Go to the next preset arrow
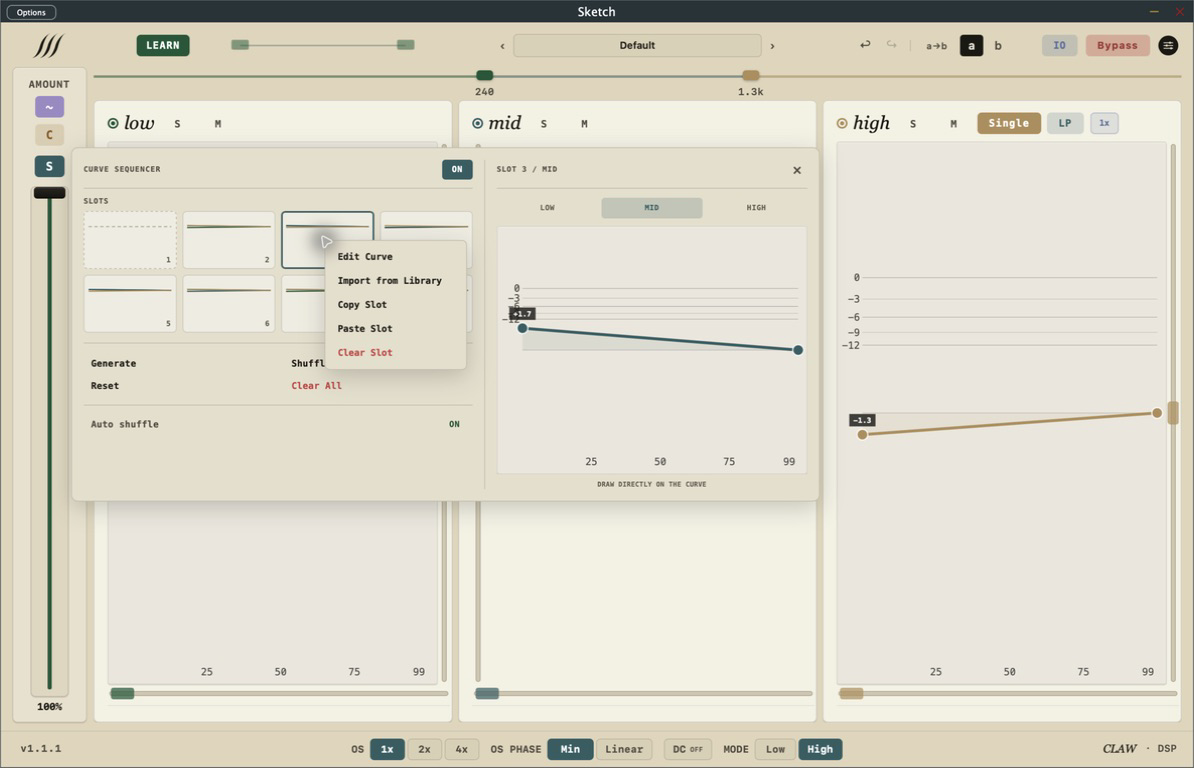Image resolution: width=1194 pixels, height=768 pixels. (x=772, y=46)
